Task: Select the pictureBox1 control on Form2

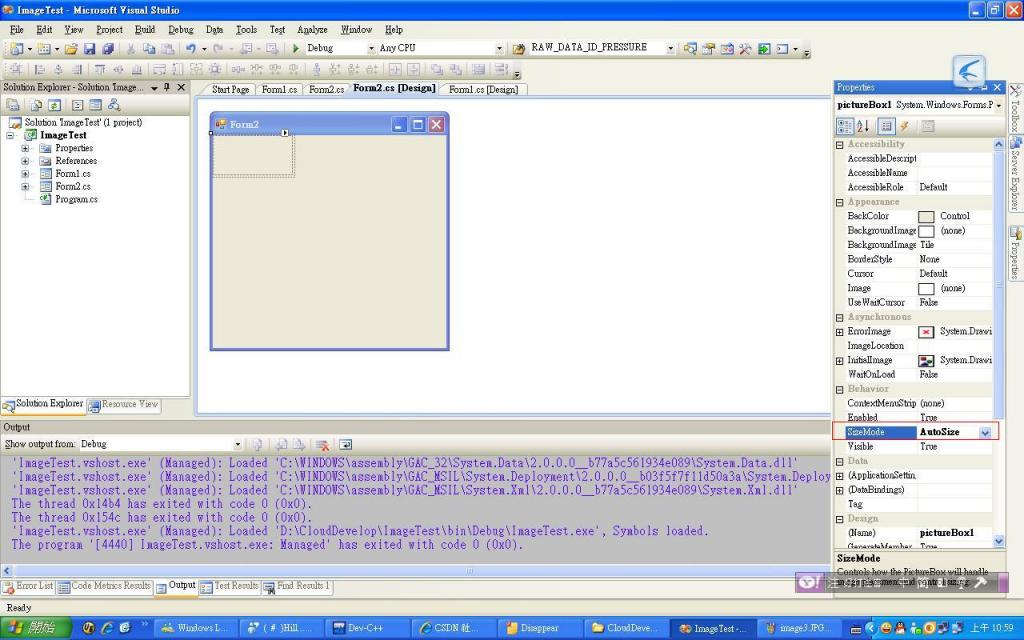Action: coord(253,155)
